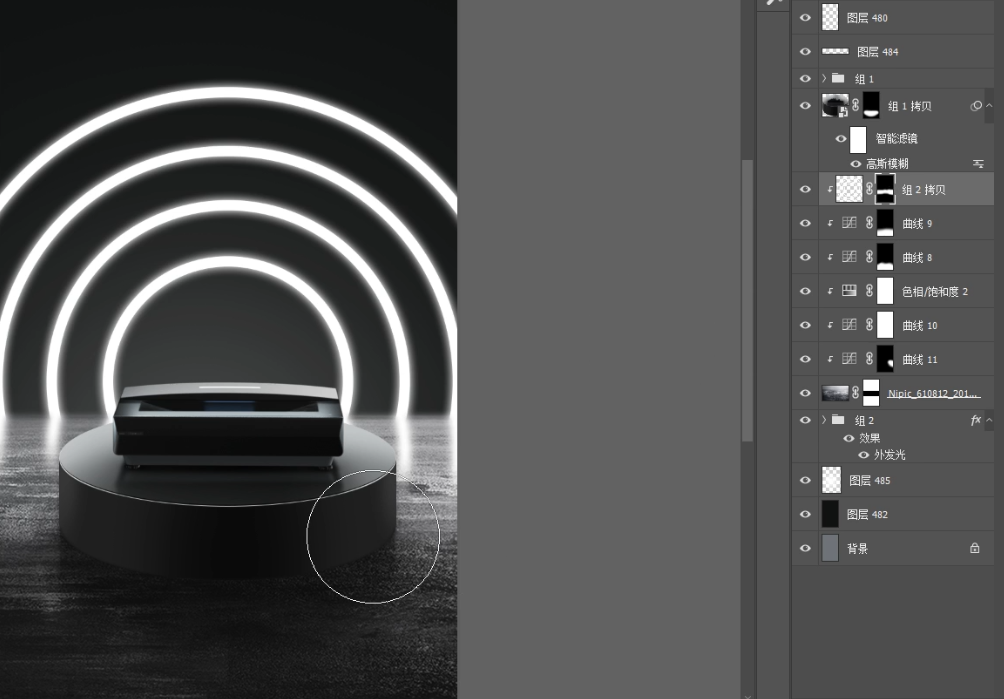This screenshot has width=1004, height=699.
Task: Select the 智能滤镜 mask thumbnail
Action: (858, 139)
